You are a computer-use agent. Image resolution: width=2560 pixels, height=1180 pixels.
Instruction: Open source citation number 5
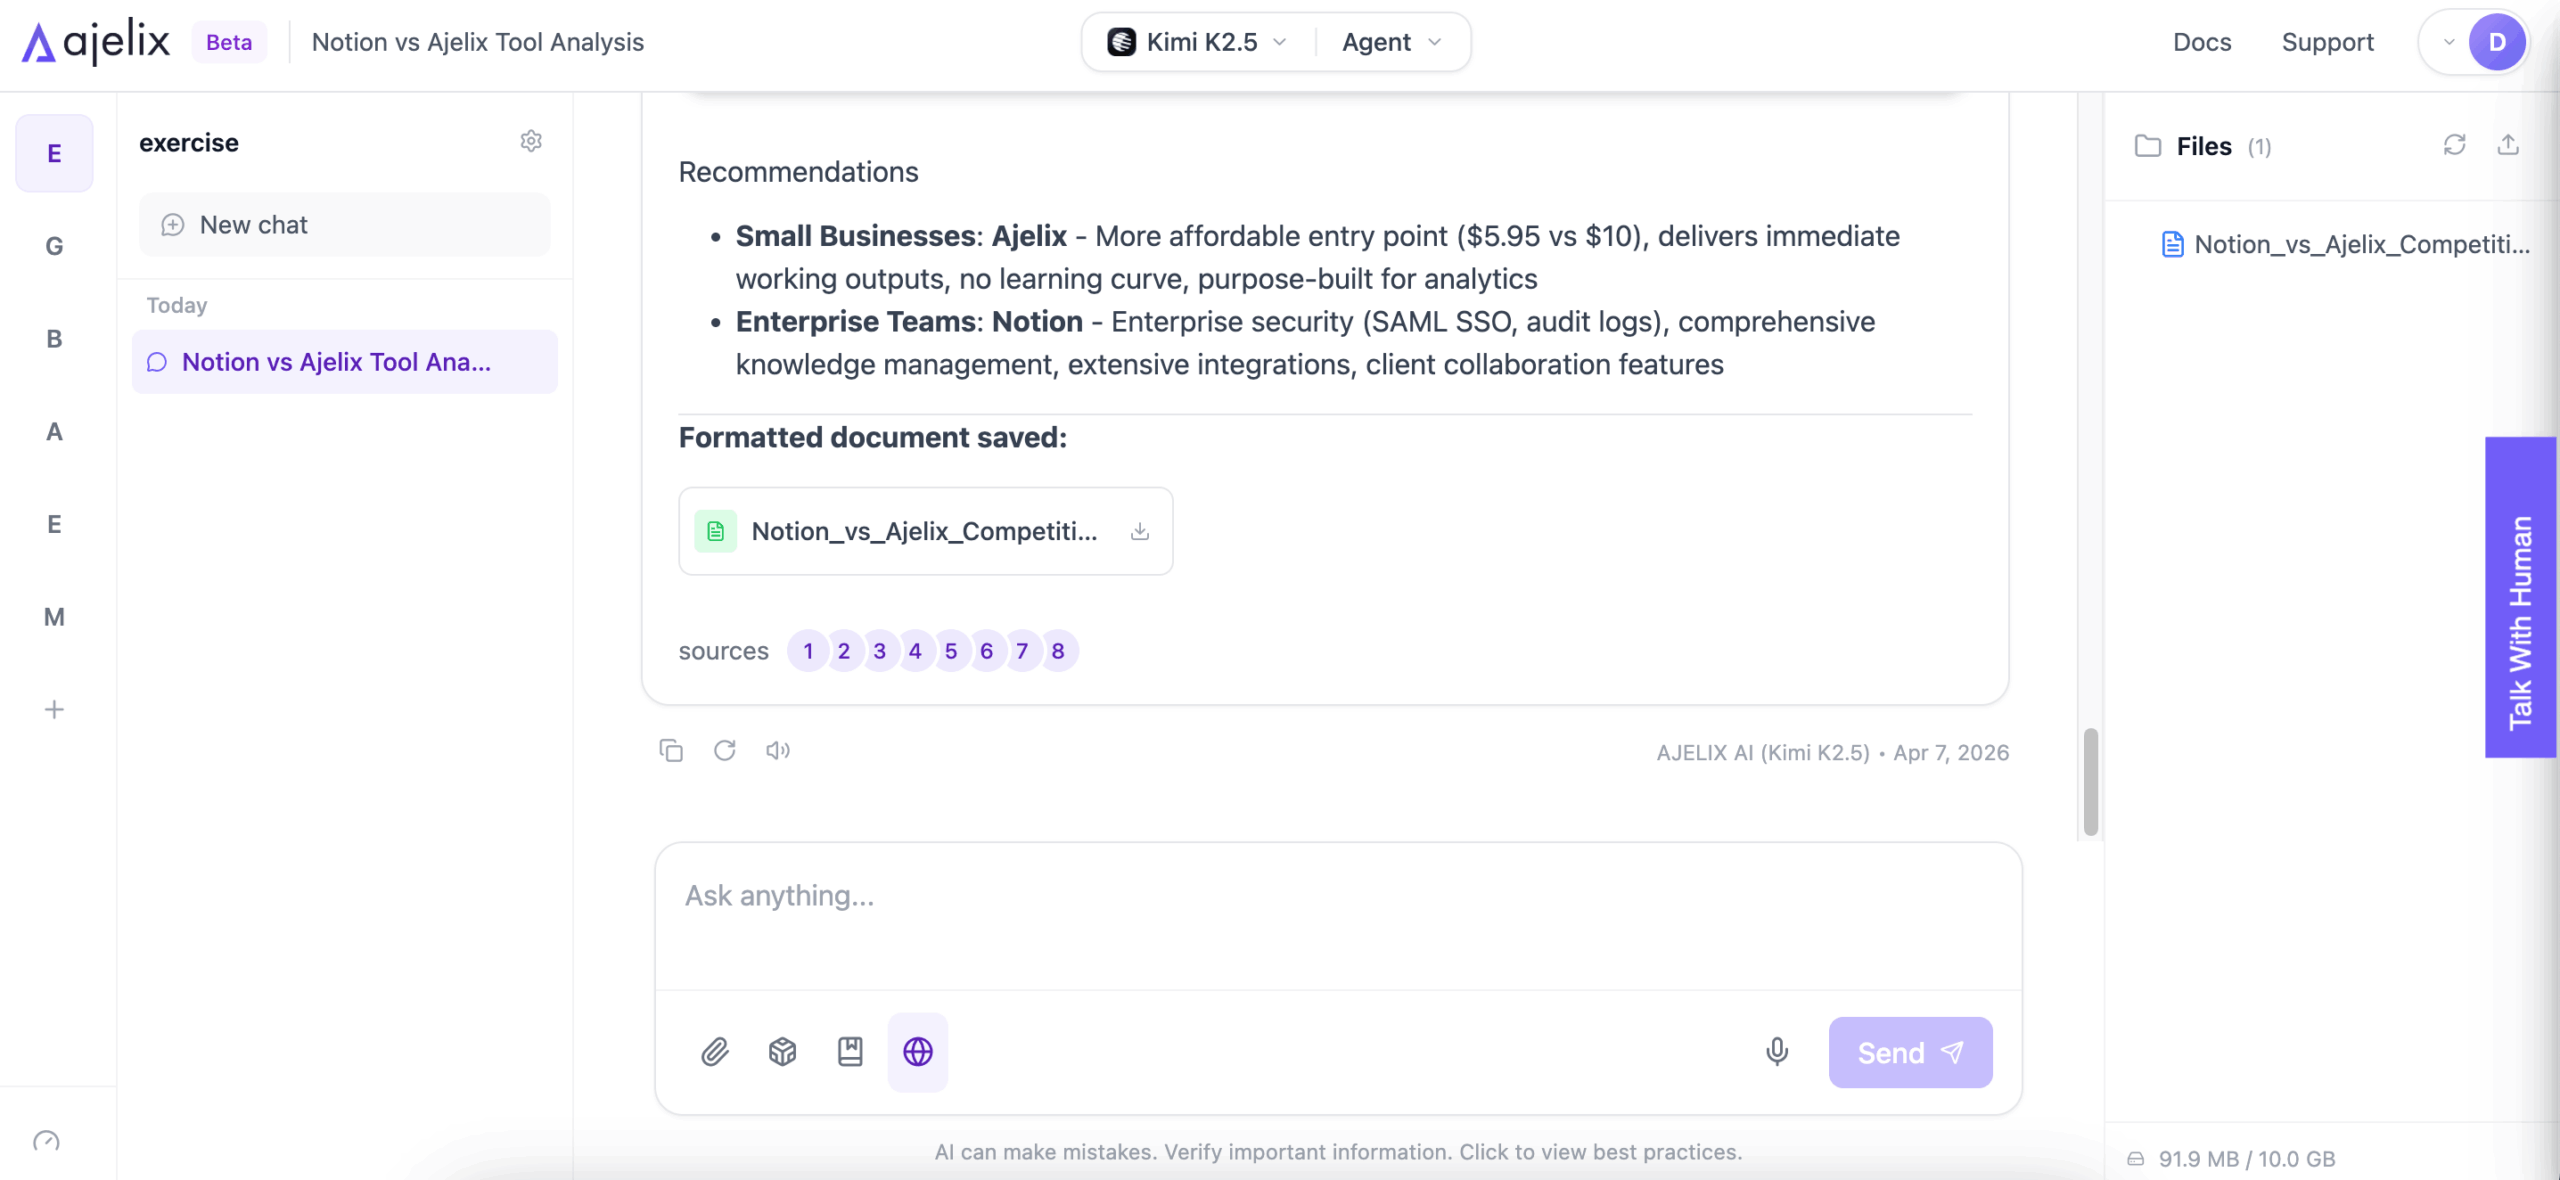[x=950, y=651]
